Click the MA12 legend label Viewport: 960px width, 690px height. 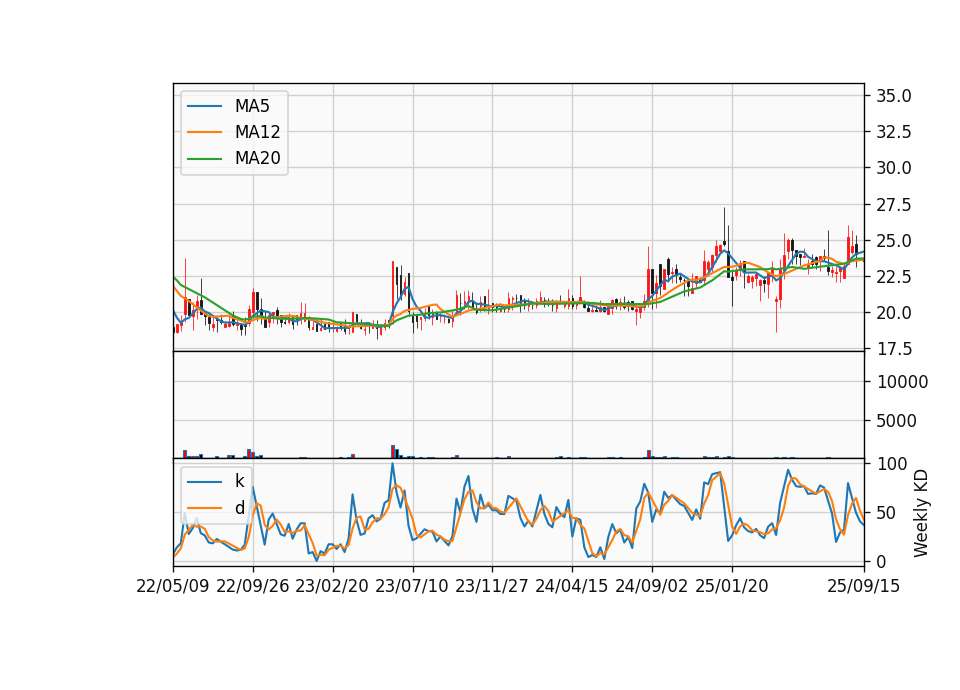[x=257, y=132]
